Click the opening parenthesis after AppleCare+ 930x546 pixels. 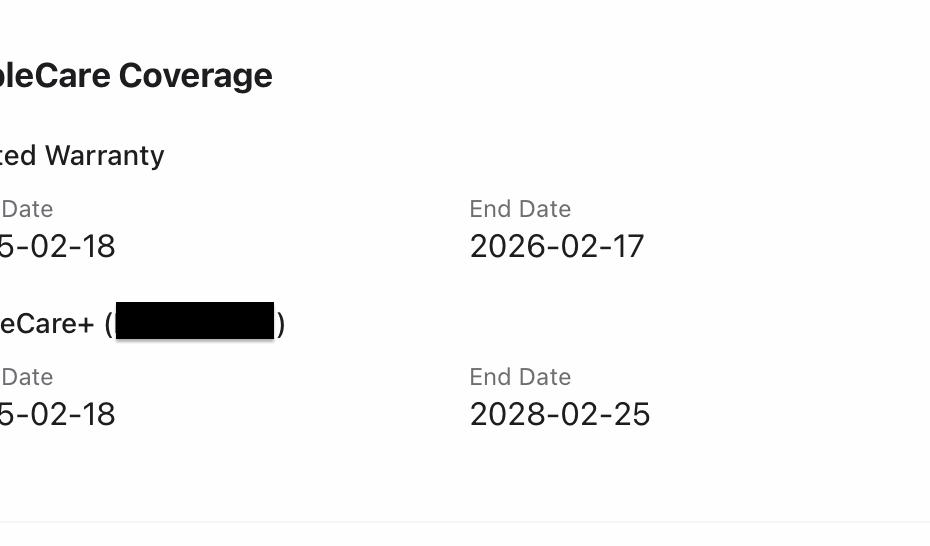[109, 324]
